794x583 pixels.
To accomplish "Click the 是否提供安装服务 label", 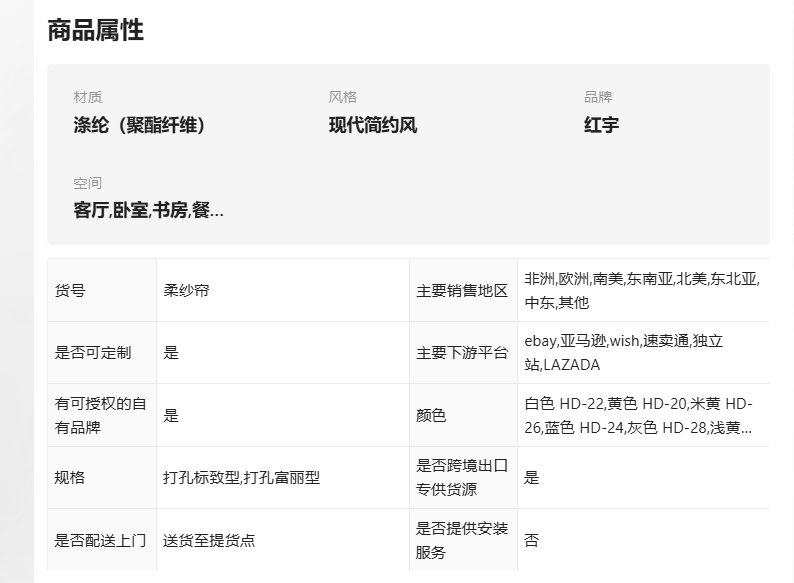I will coord(462,540).
